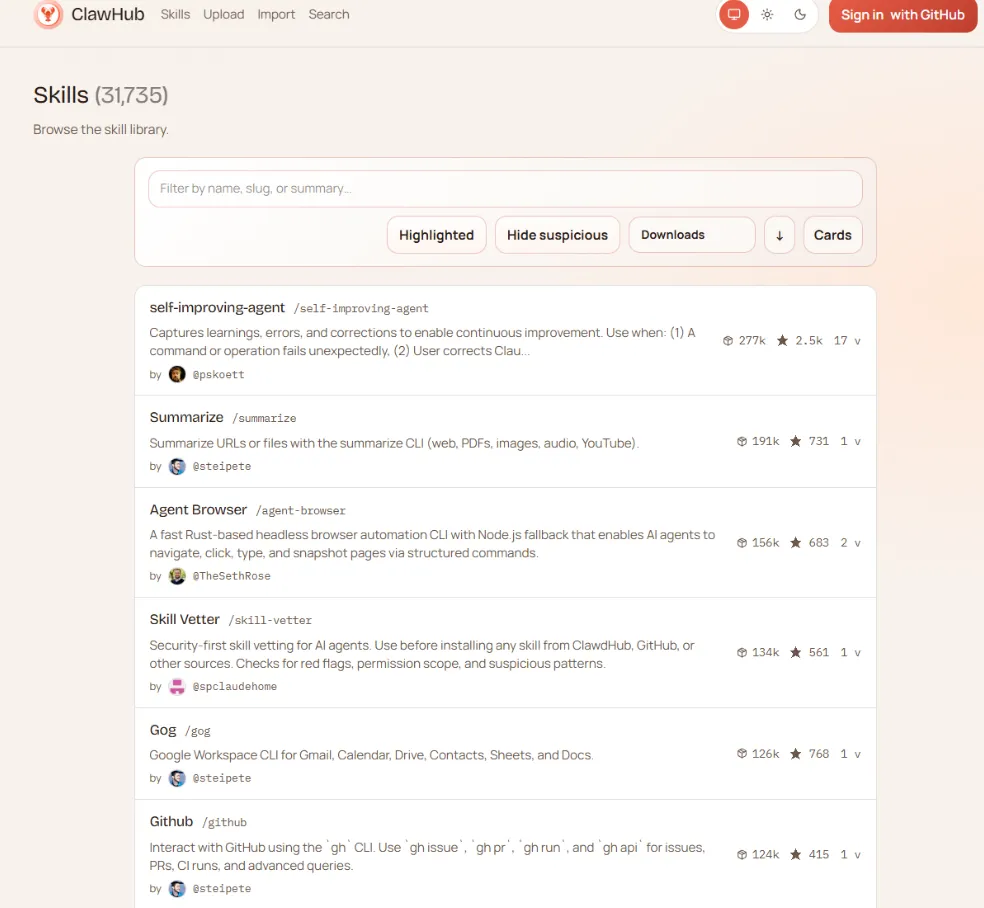Click the 768 stars count

click(818, 754)
